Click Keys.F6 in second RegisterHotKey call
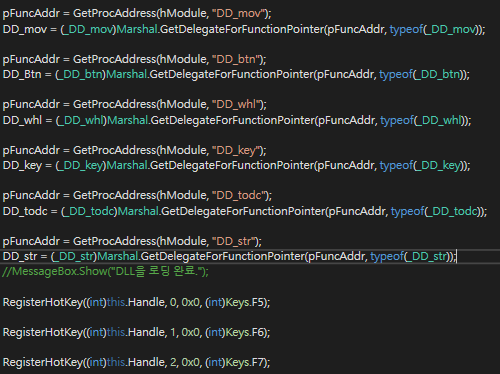 245,332
